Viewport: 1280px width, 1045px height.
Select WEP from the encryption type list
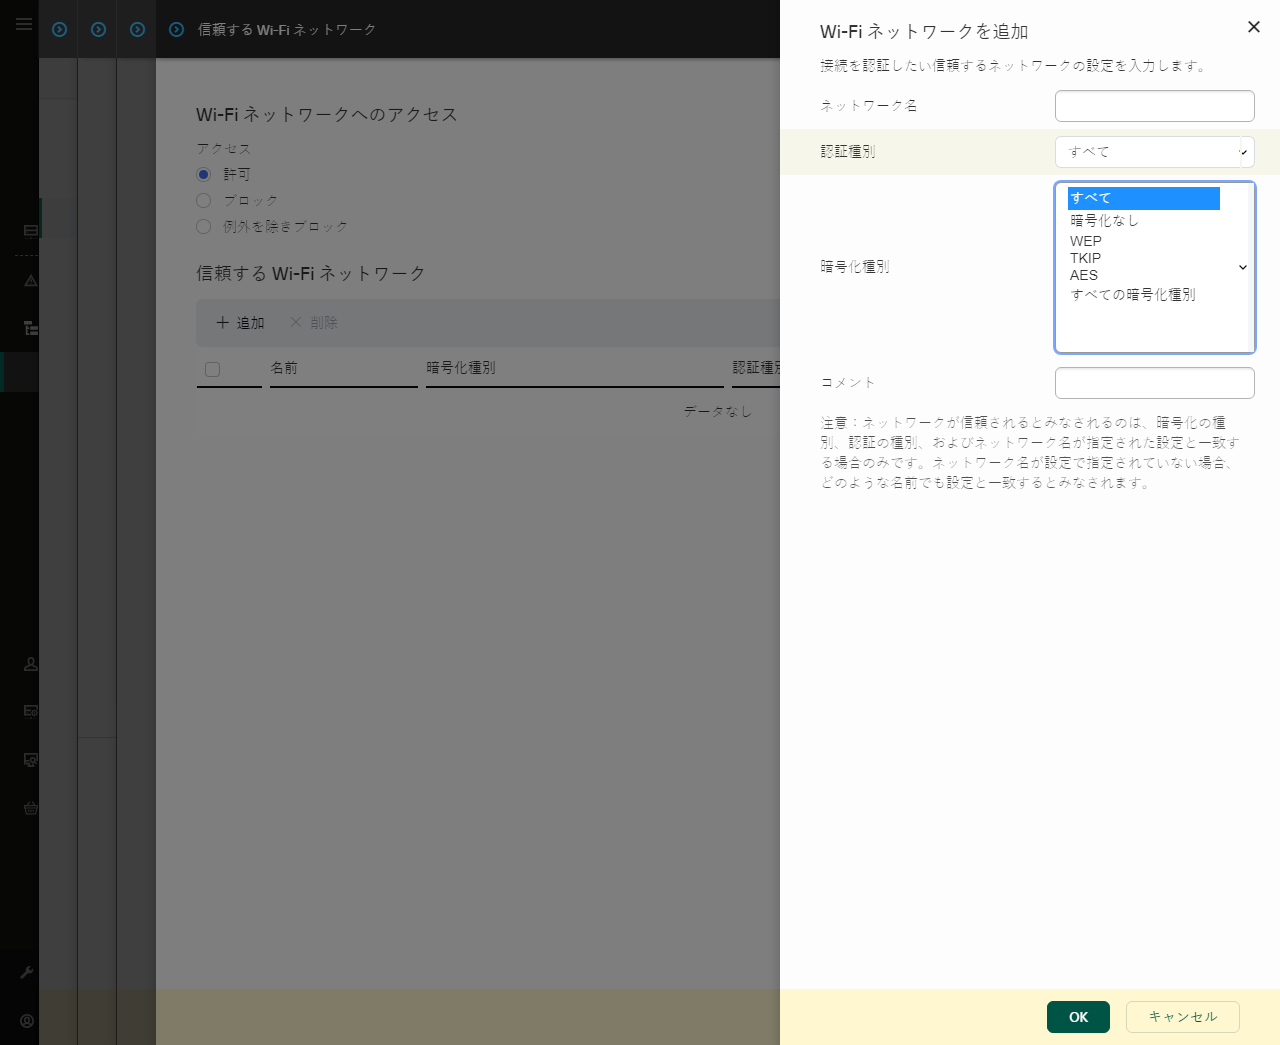1086,241
